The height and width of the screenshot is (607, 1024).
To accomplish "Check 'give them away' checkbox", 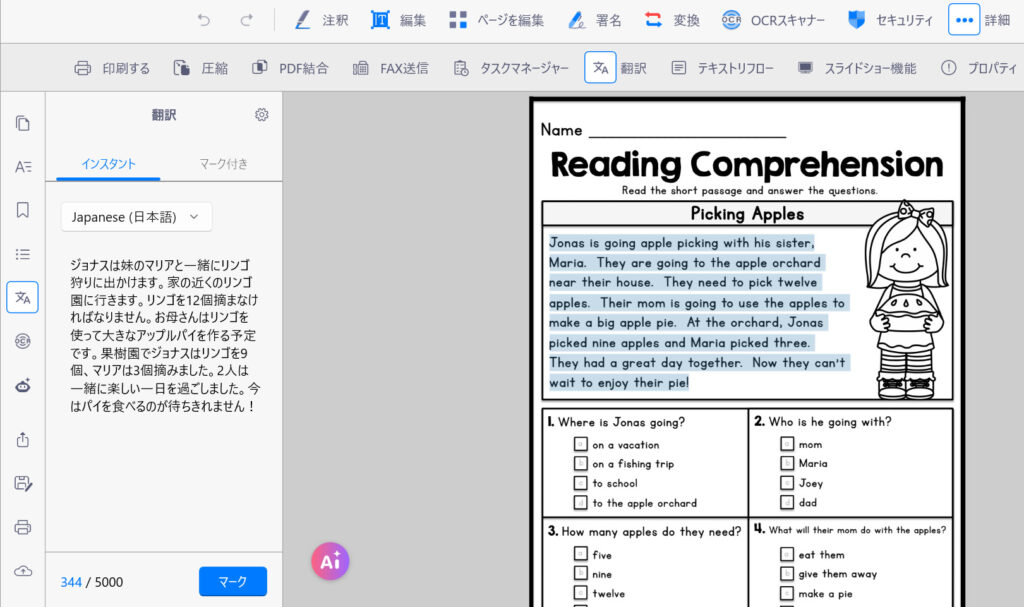I will (787, 574).
